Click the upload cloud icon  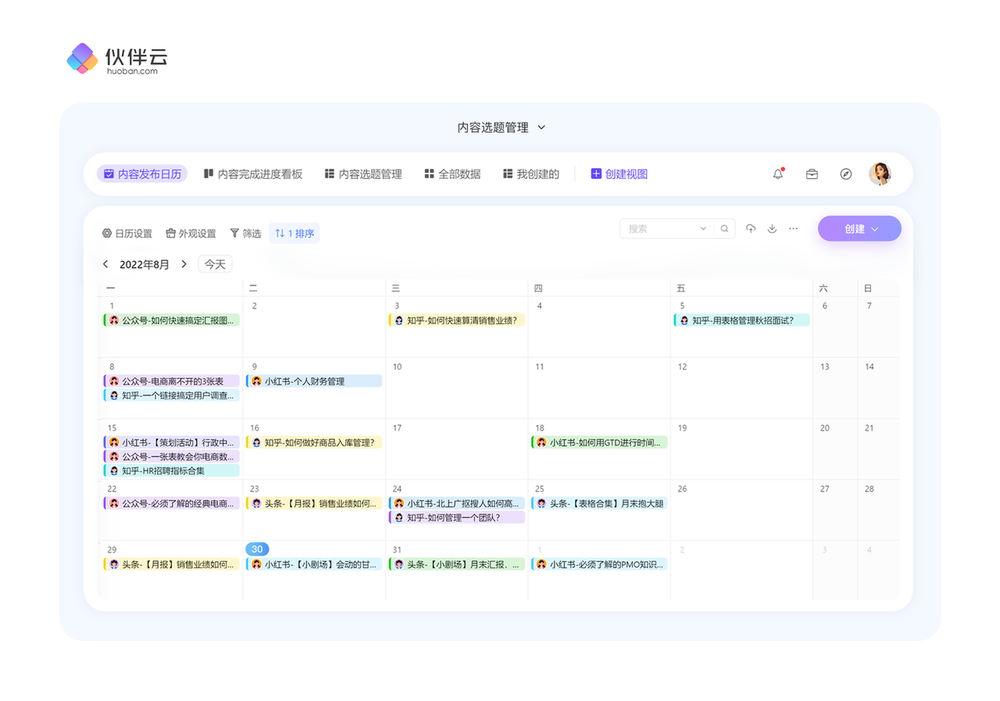pyautogui.click(x=751, y=229)
